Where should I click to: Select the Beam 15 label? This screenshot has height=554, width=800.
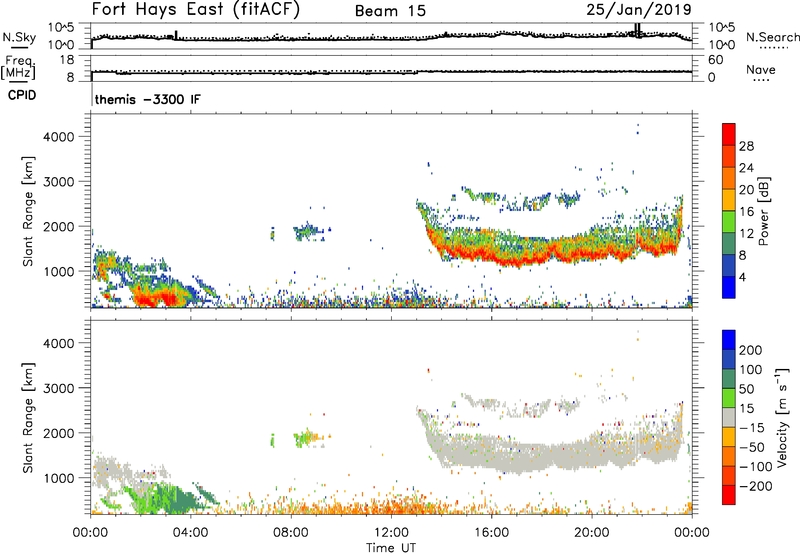pos(390,11)
